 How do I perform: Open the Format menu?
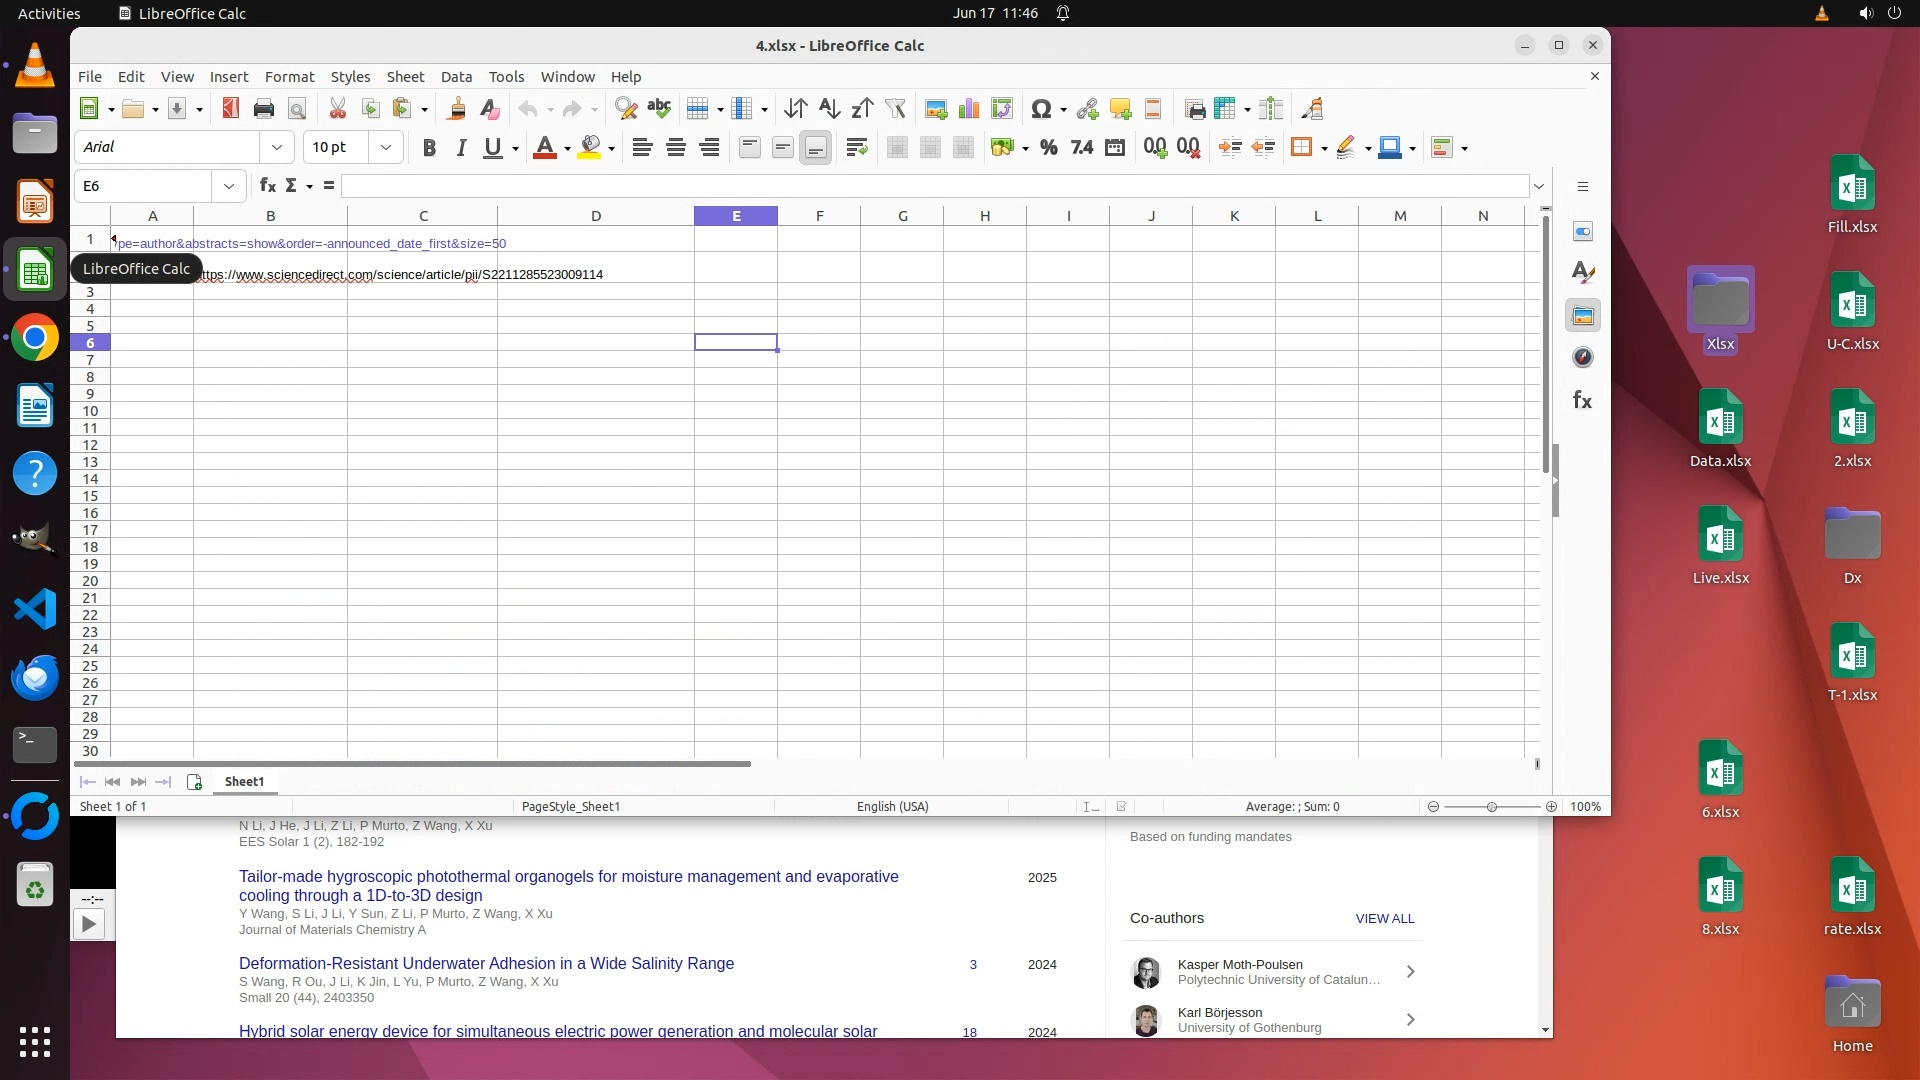289,77
